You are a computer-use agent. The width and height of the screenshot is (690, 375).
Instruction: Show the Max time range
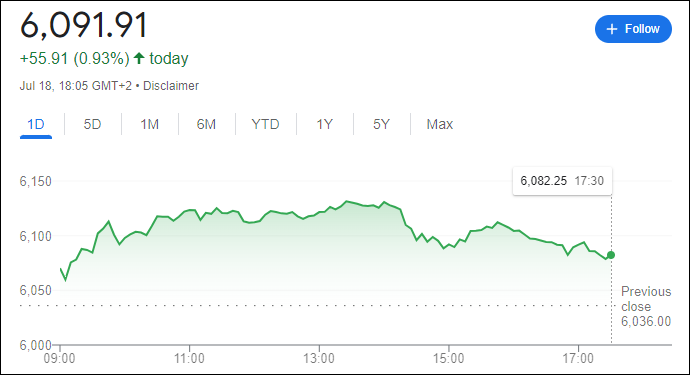click(440, 125)
